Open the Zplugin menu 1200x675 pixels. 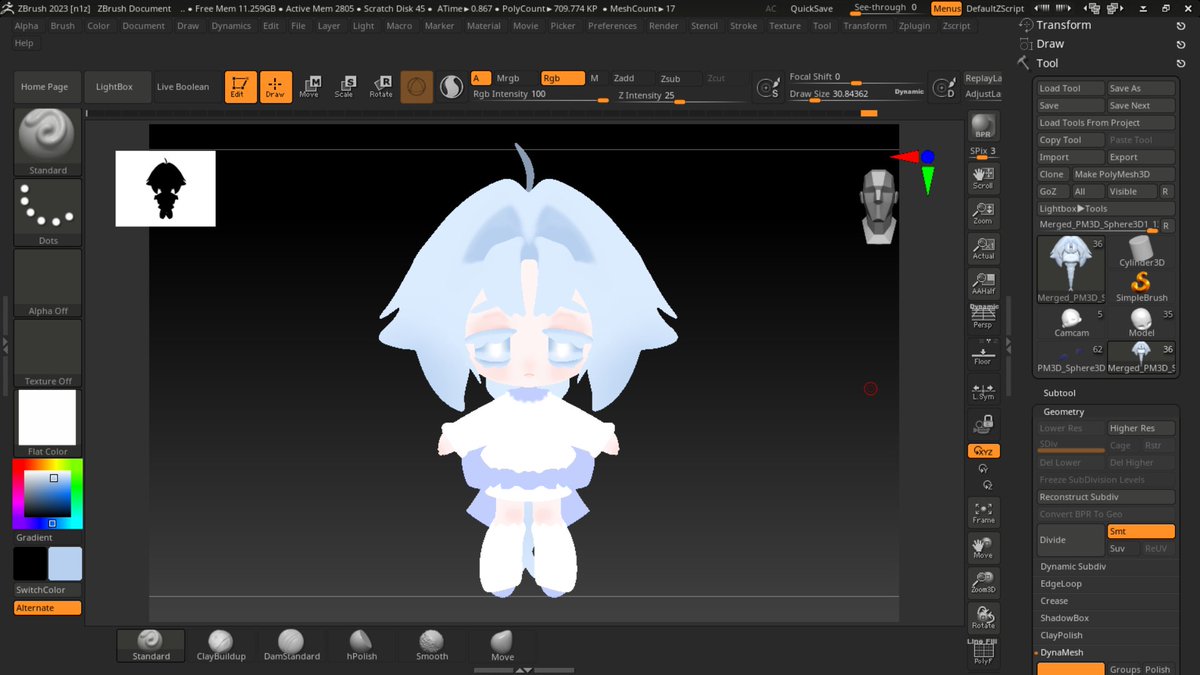[x=914, y=26]
